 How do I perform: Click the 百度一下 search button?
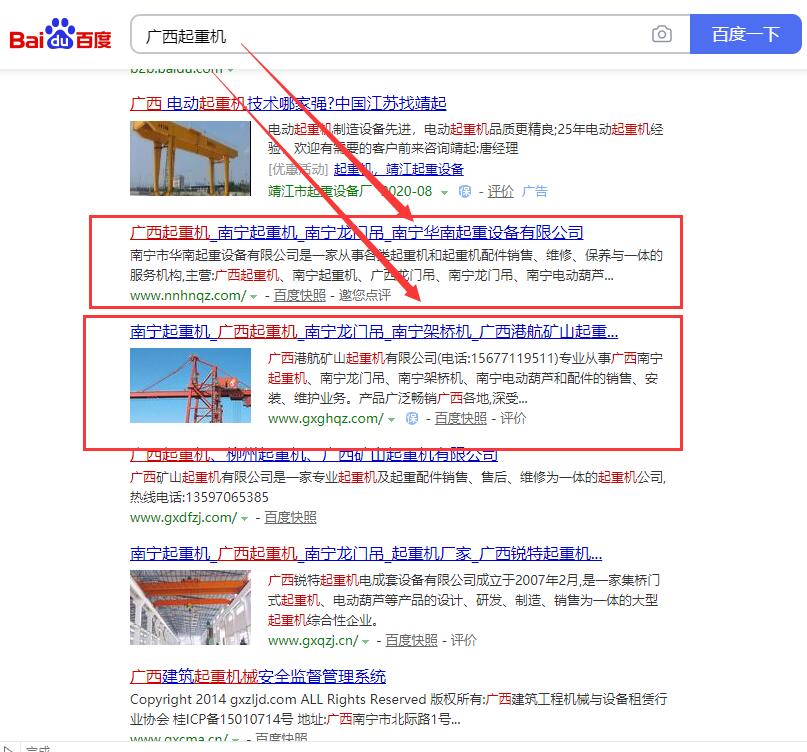point(745,34)
